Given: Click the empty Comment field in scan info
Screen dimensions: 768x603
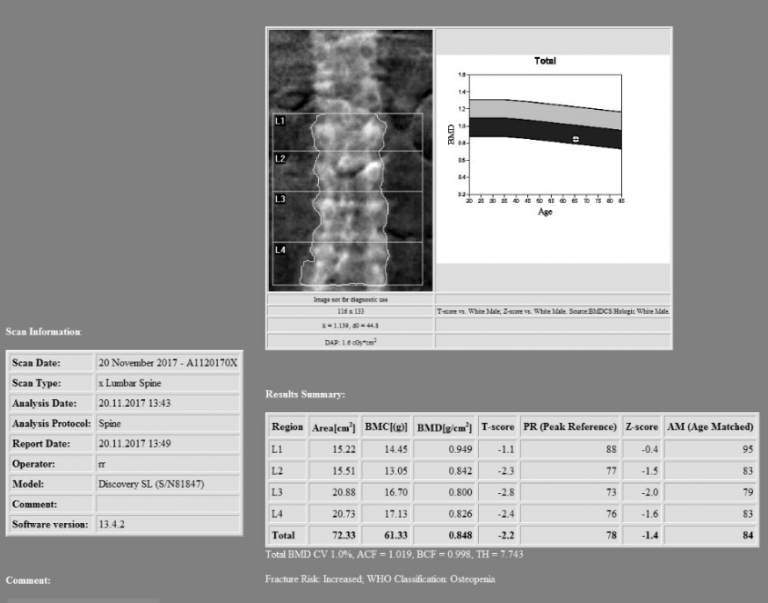Looking at the screenshot, I should [167, 504].
